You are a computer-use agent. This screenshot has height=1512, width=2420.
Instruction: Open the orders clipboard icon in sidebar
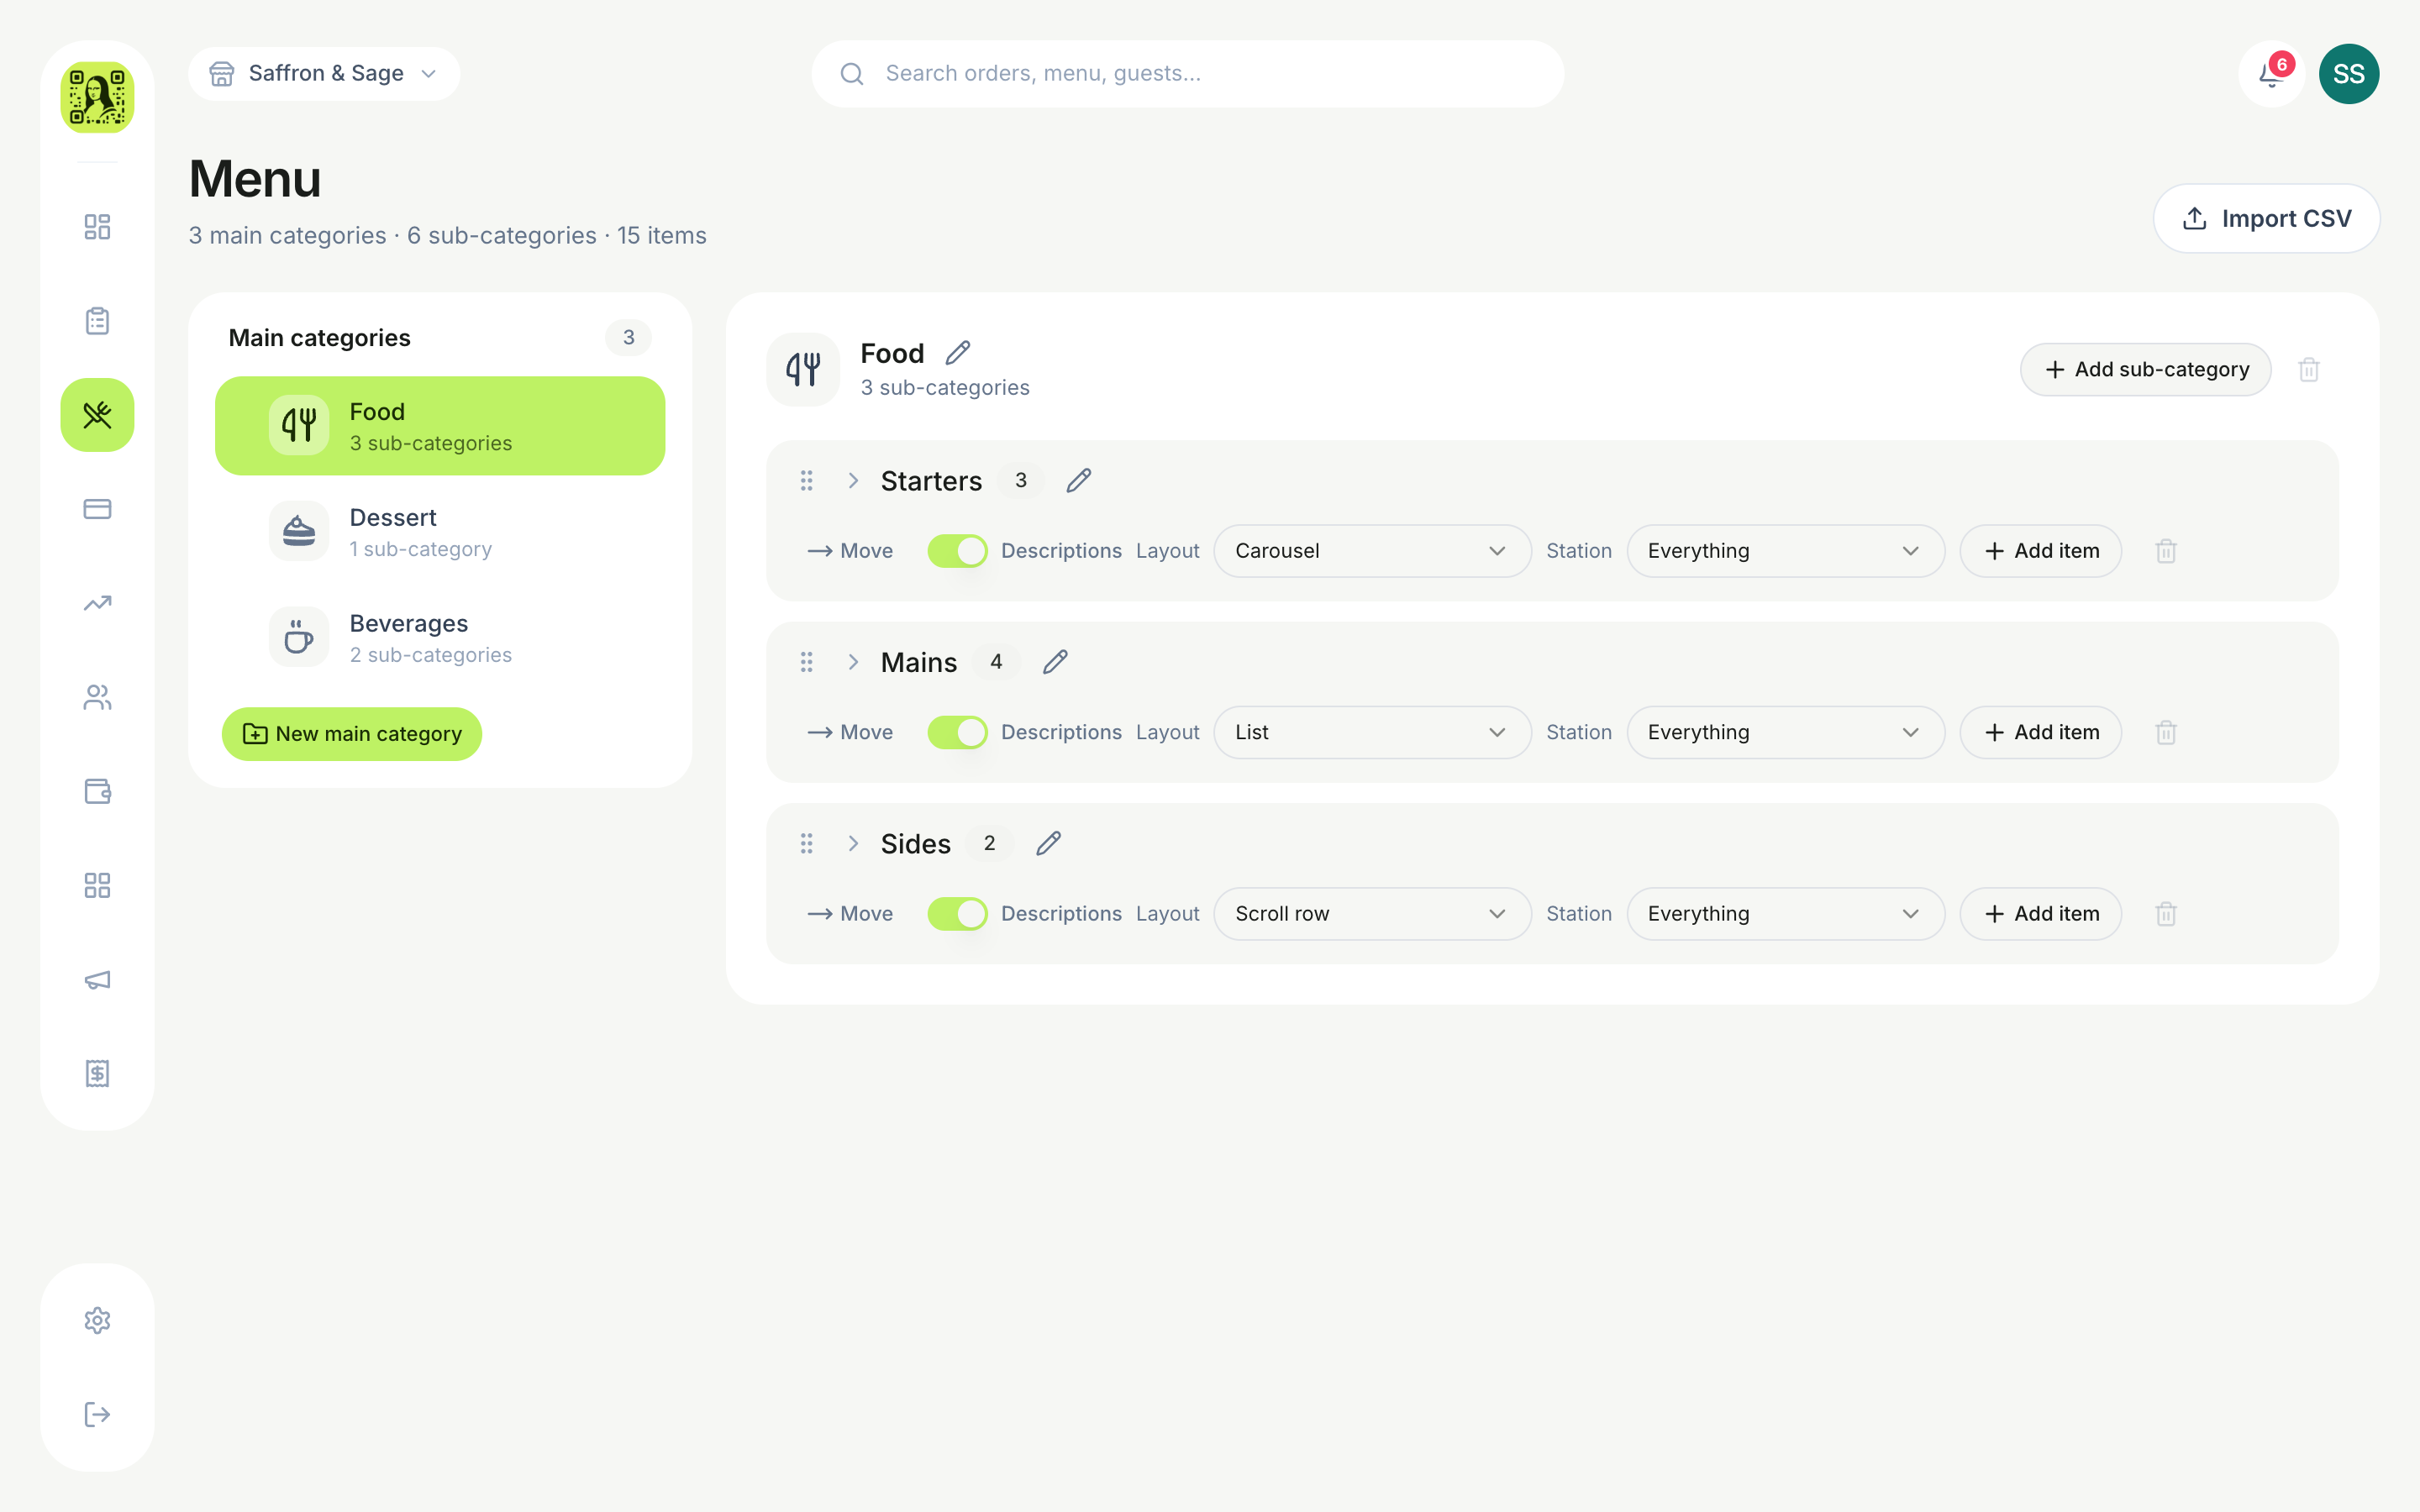(97, 321)
